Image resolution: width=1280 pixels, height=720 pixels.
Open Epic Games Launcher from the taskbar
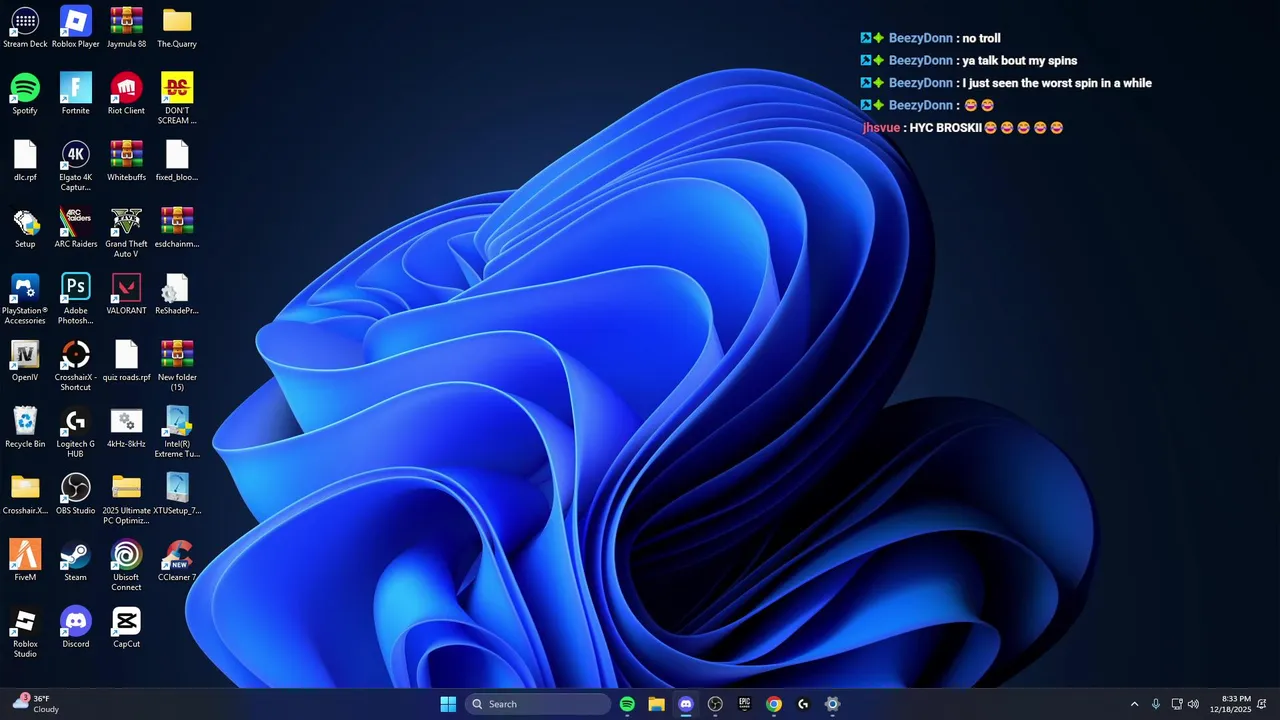[744, 704]
